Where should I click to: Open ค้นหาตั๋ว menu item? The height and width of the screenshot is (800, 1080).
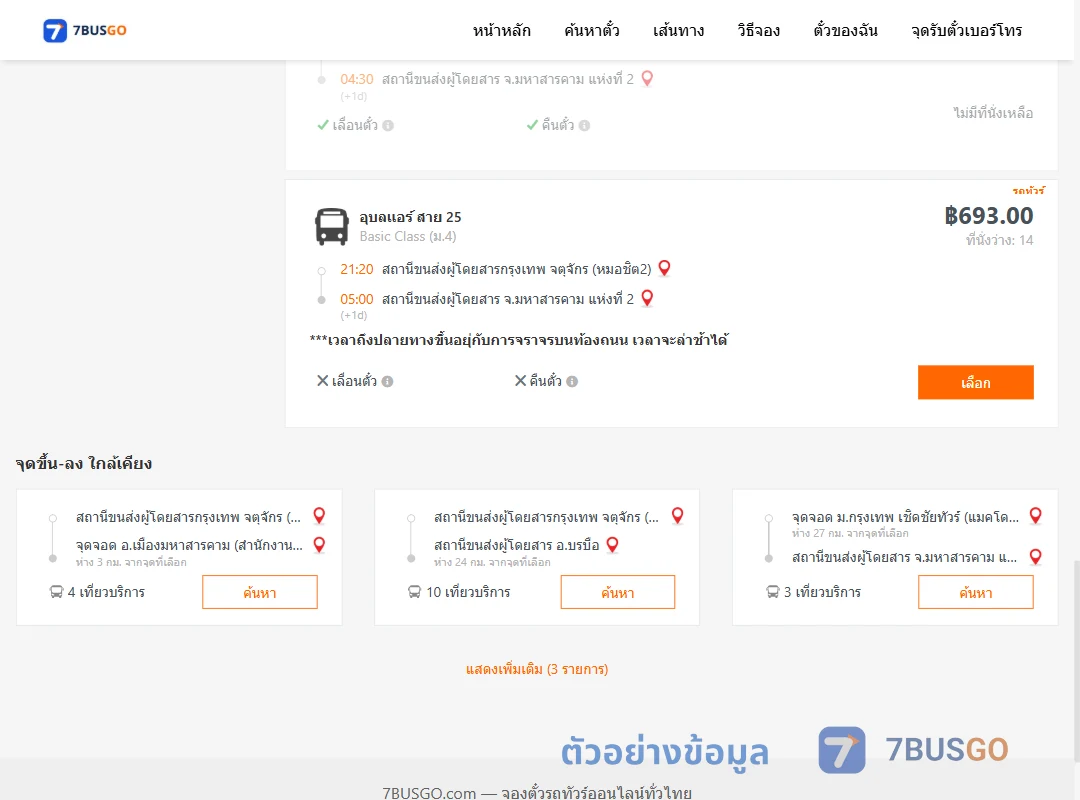tap(592, 30)
